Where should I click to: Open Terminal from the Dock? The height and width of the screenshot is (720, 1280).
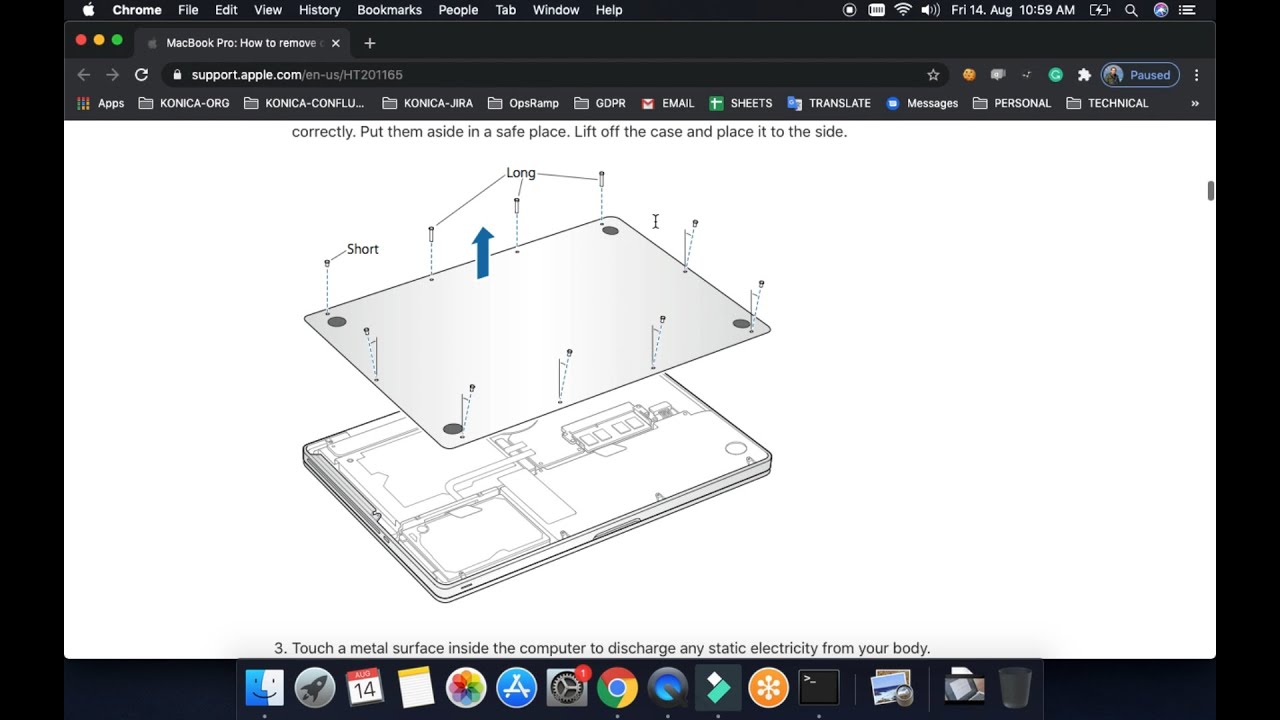(x=818, y=688)
